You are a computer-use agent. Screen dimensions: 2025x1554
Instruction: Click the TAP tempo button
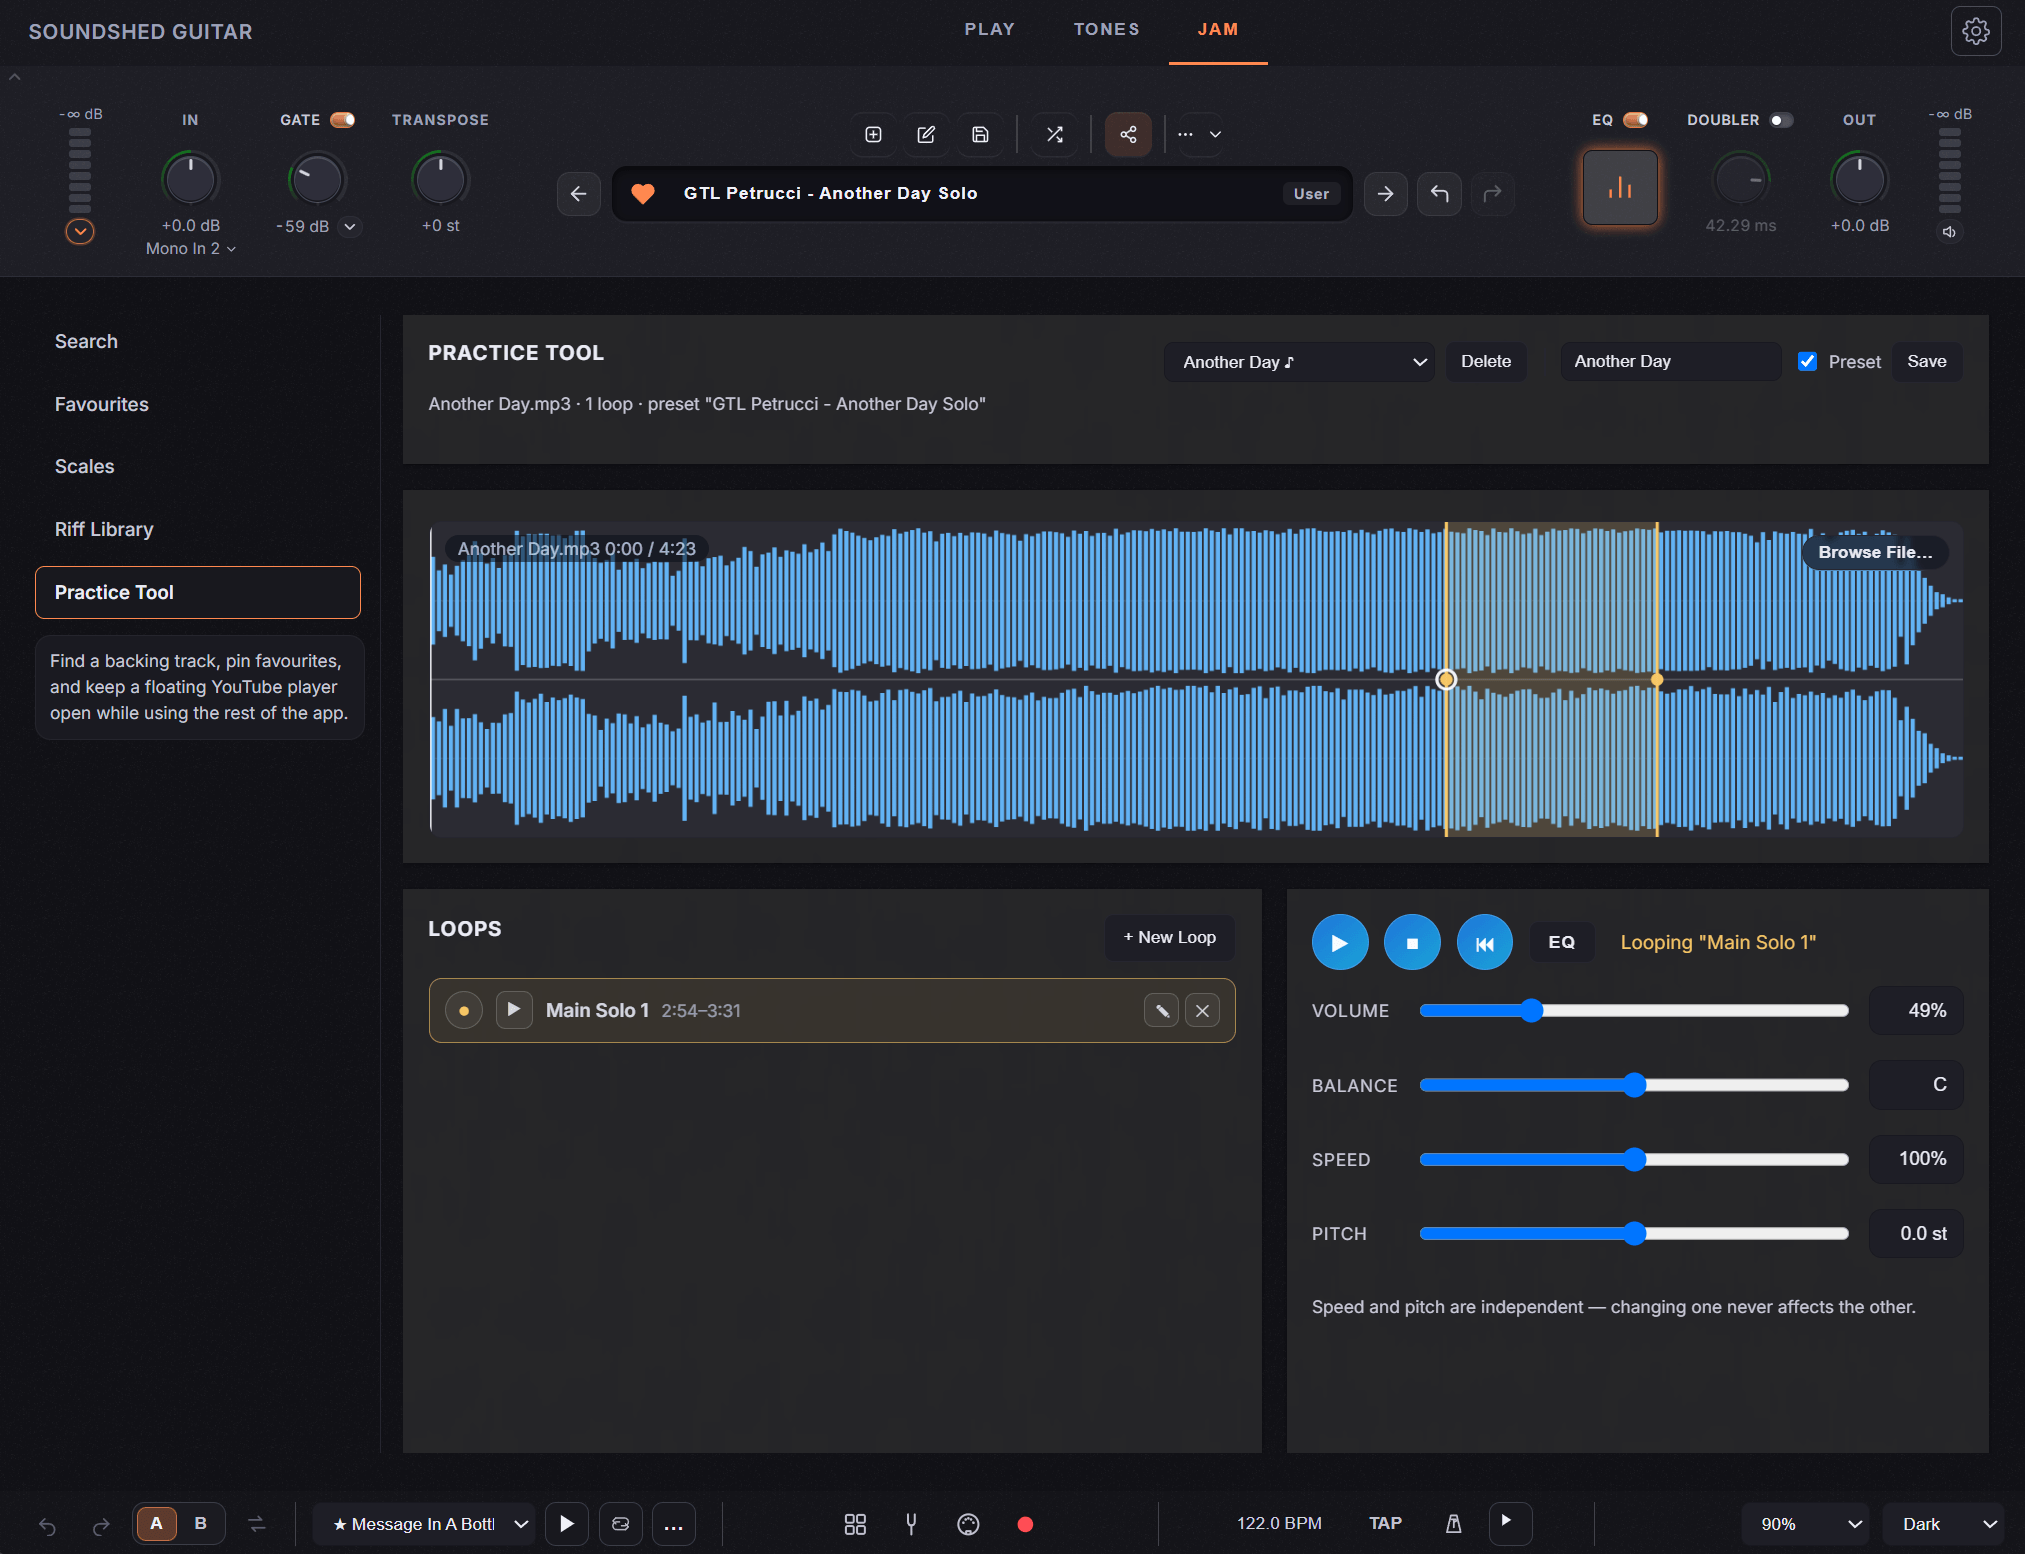(1385, 1523)
